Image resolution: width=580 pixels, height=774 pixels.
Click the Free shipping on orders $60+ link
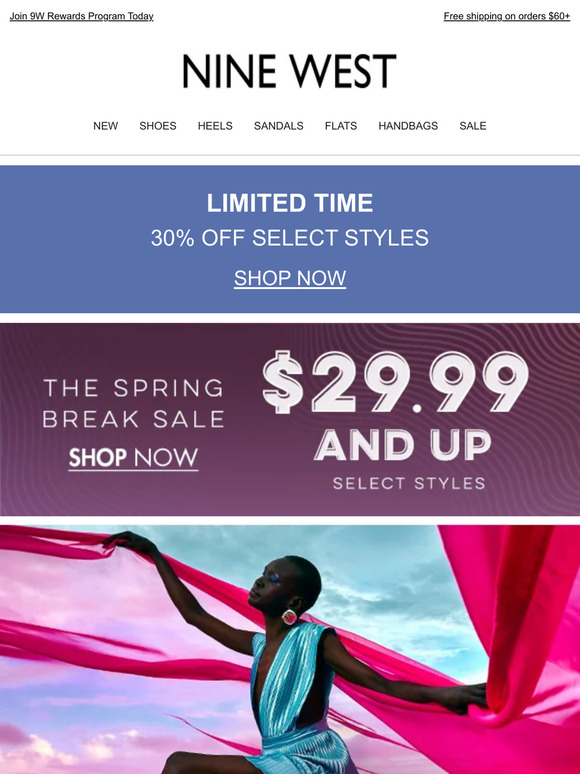507,16
